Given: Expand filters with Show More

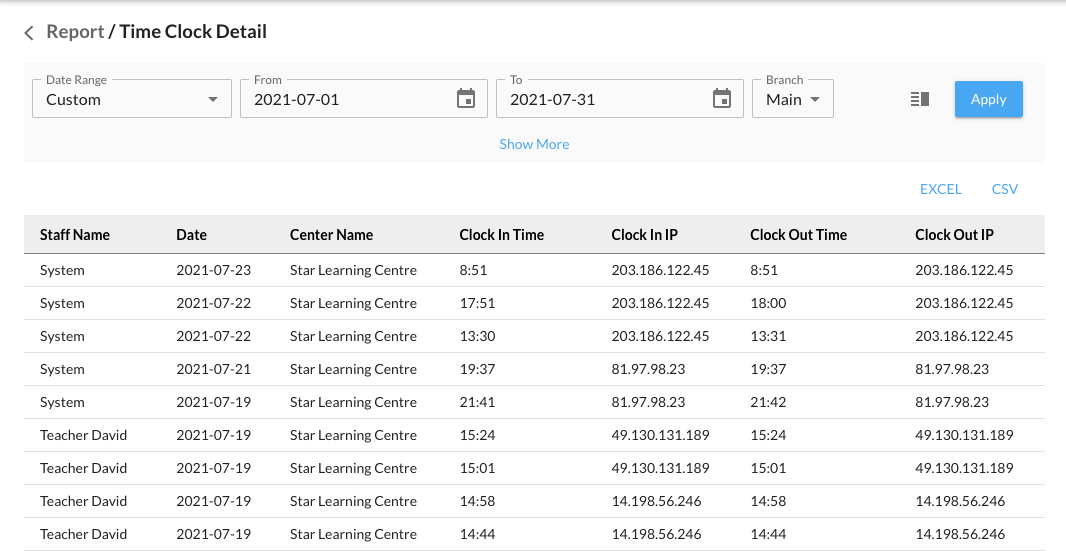Looking at the screenshot, I should [x=534, y=144].
